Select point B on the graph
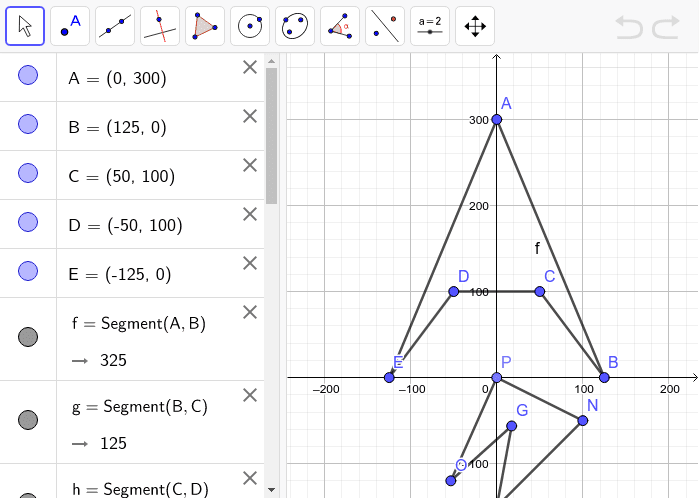Image resolution: width=700 pixels, height=500 pixels. 604,378
